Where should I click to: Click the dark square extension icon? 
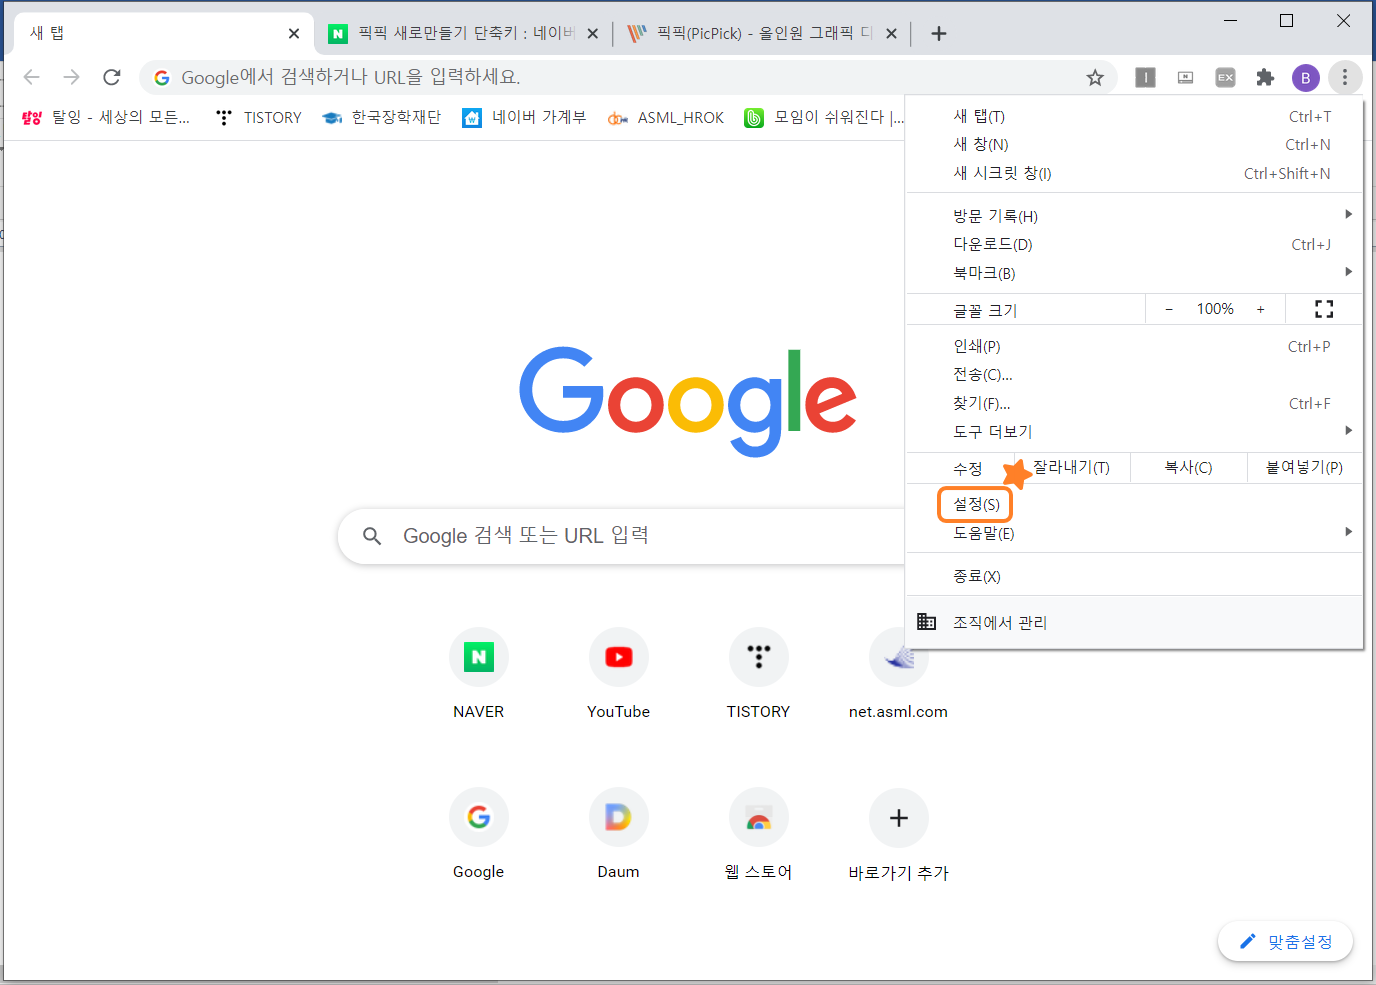click(1145, 77)
